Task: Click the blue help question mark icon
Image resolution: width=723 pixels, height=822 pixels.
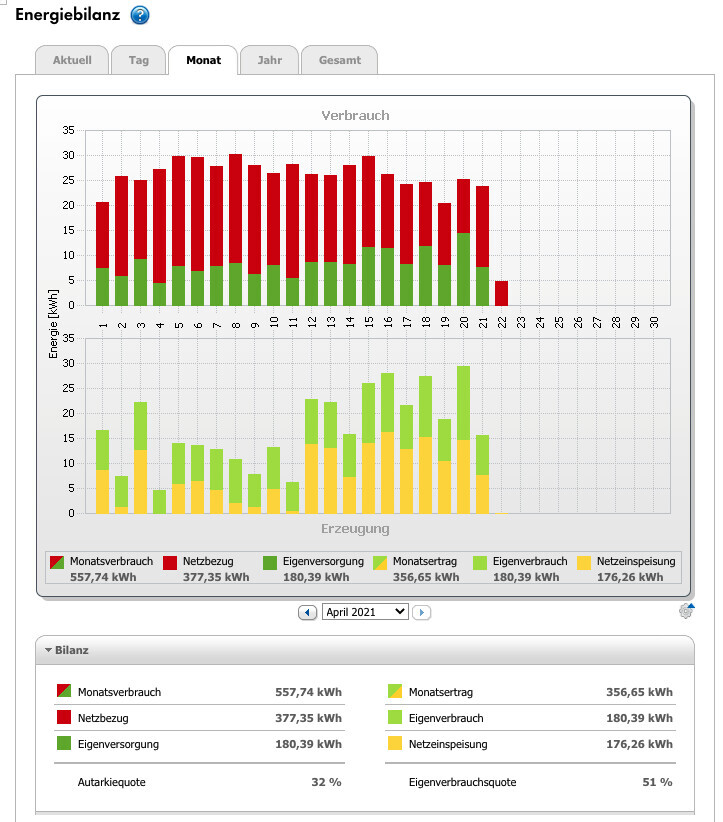Action: click(140, 16)
